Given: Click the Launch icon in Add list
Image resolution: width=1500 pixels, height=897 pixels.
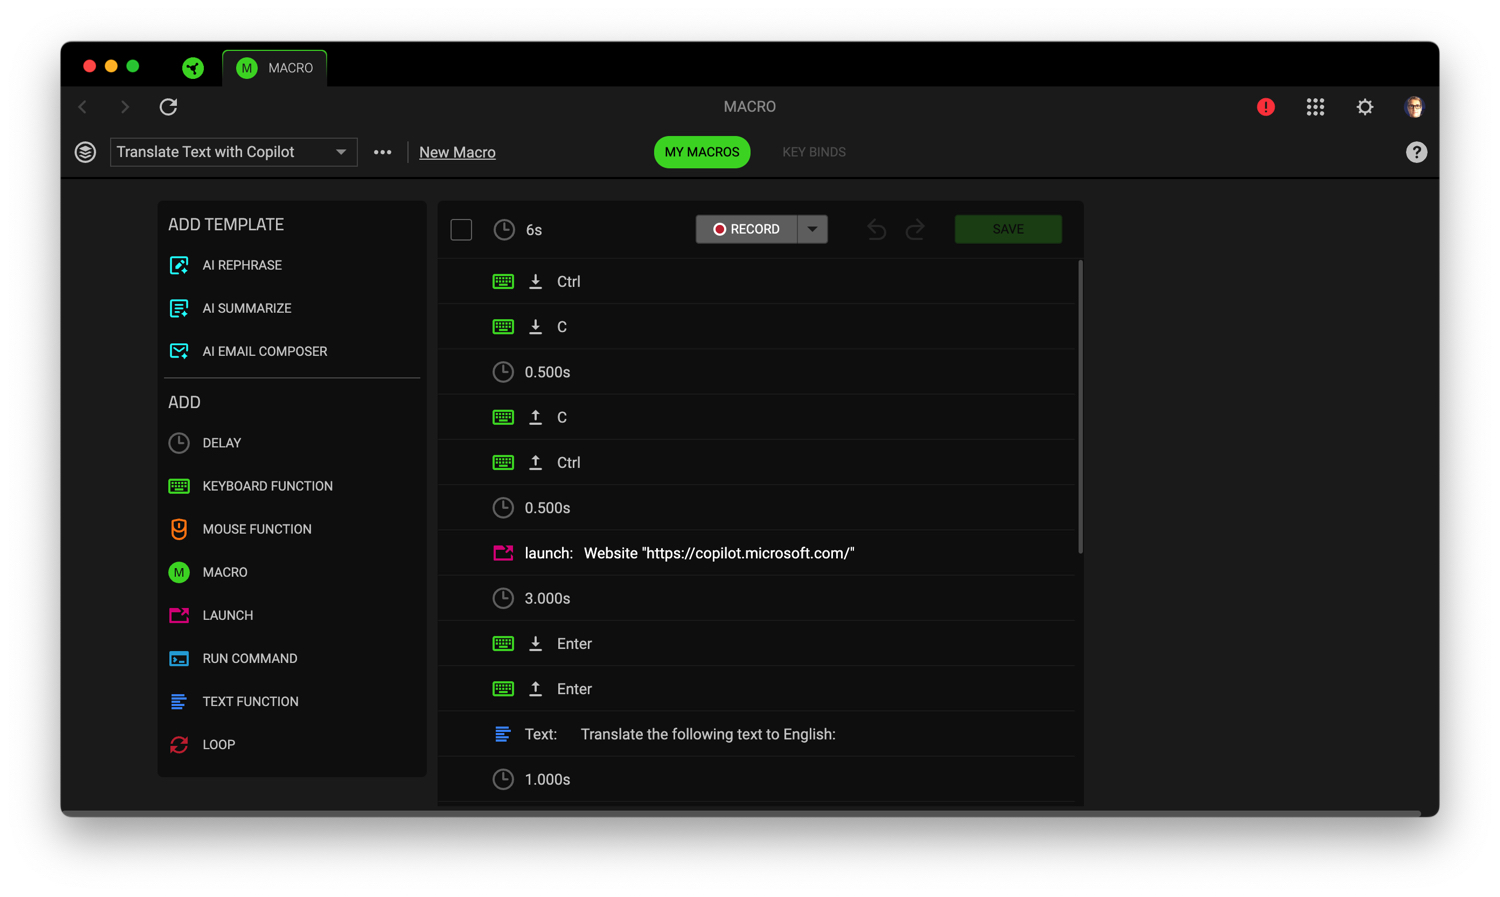Looking at the screenshot, I should (179, 615).
